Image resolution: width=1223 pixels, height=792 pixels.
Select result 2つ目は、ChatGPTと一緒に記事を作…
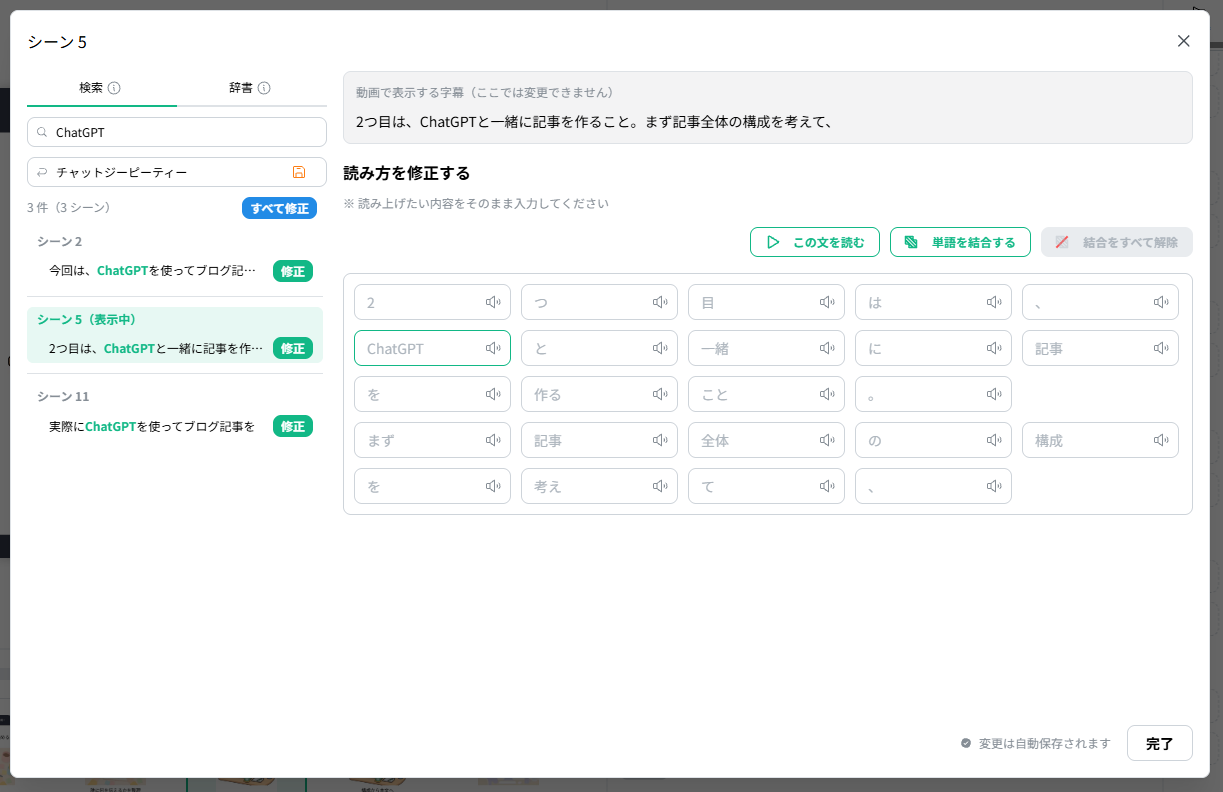[156, 349]
